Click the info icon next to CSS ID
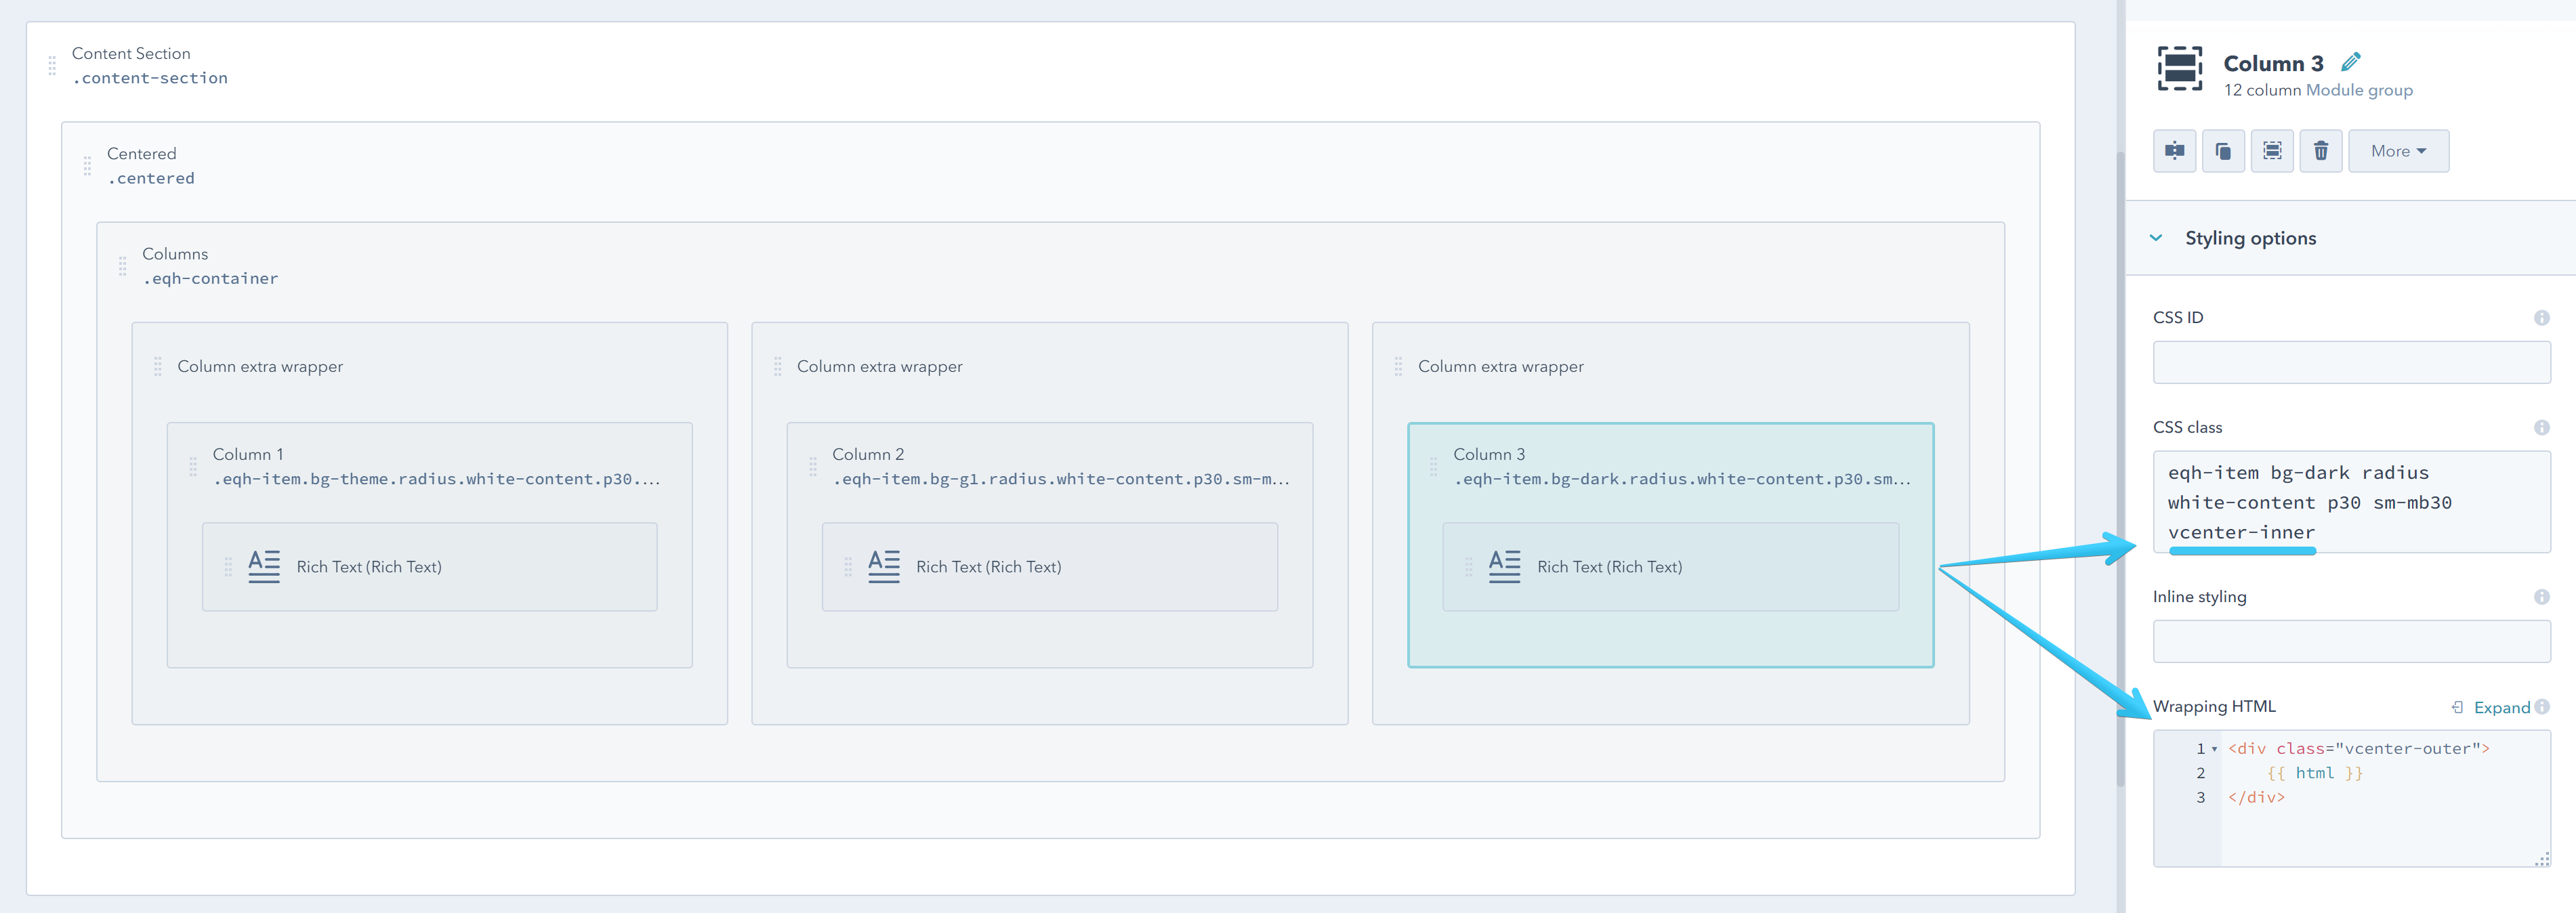This screenshot has width=2576, height=913. pos(2541,317)
